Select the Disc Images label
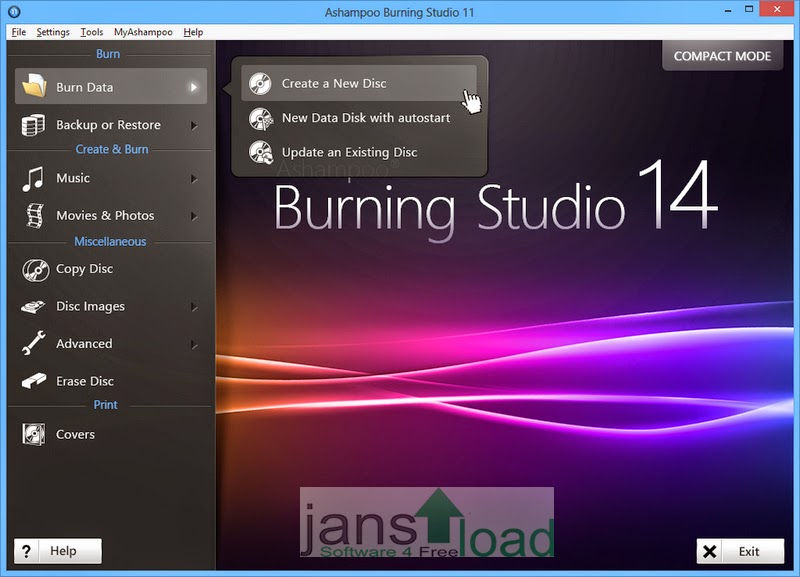Viewport: 800px width, 577px height. 90,306
